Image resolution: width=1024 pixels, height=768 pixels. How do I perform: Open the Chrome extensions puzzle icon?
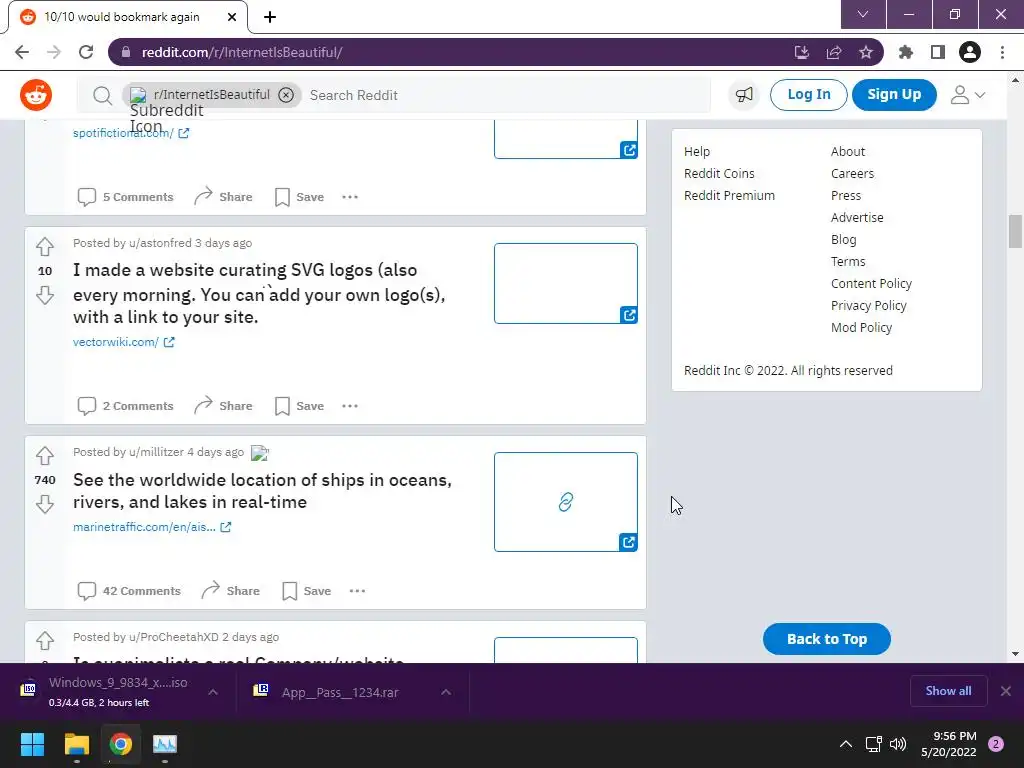pyautogui.click(x=906, y=52)
